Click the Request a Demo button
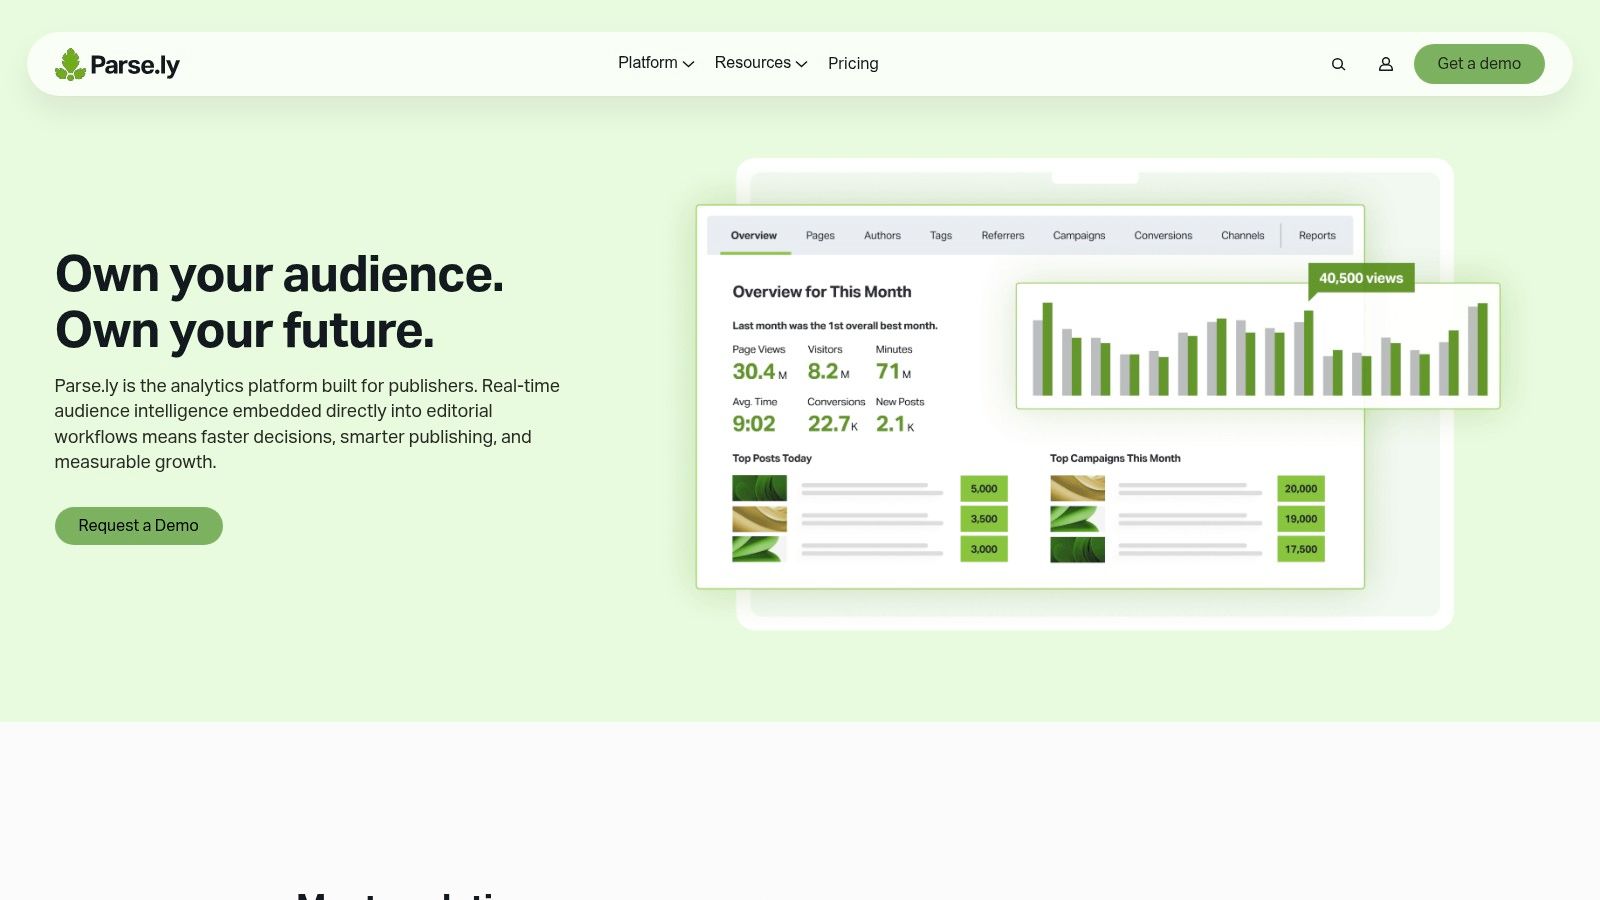Viewport: 1600px width, 900px height. pyautogui.click(x=138, y=525)
